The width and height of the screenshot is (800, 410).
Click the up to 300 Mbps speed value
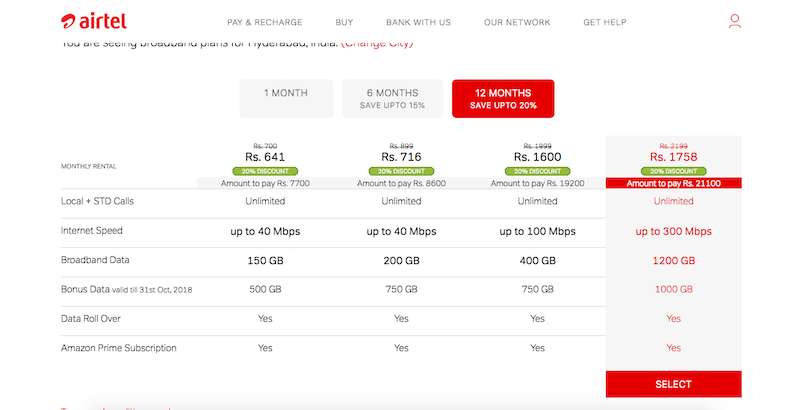673,232
